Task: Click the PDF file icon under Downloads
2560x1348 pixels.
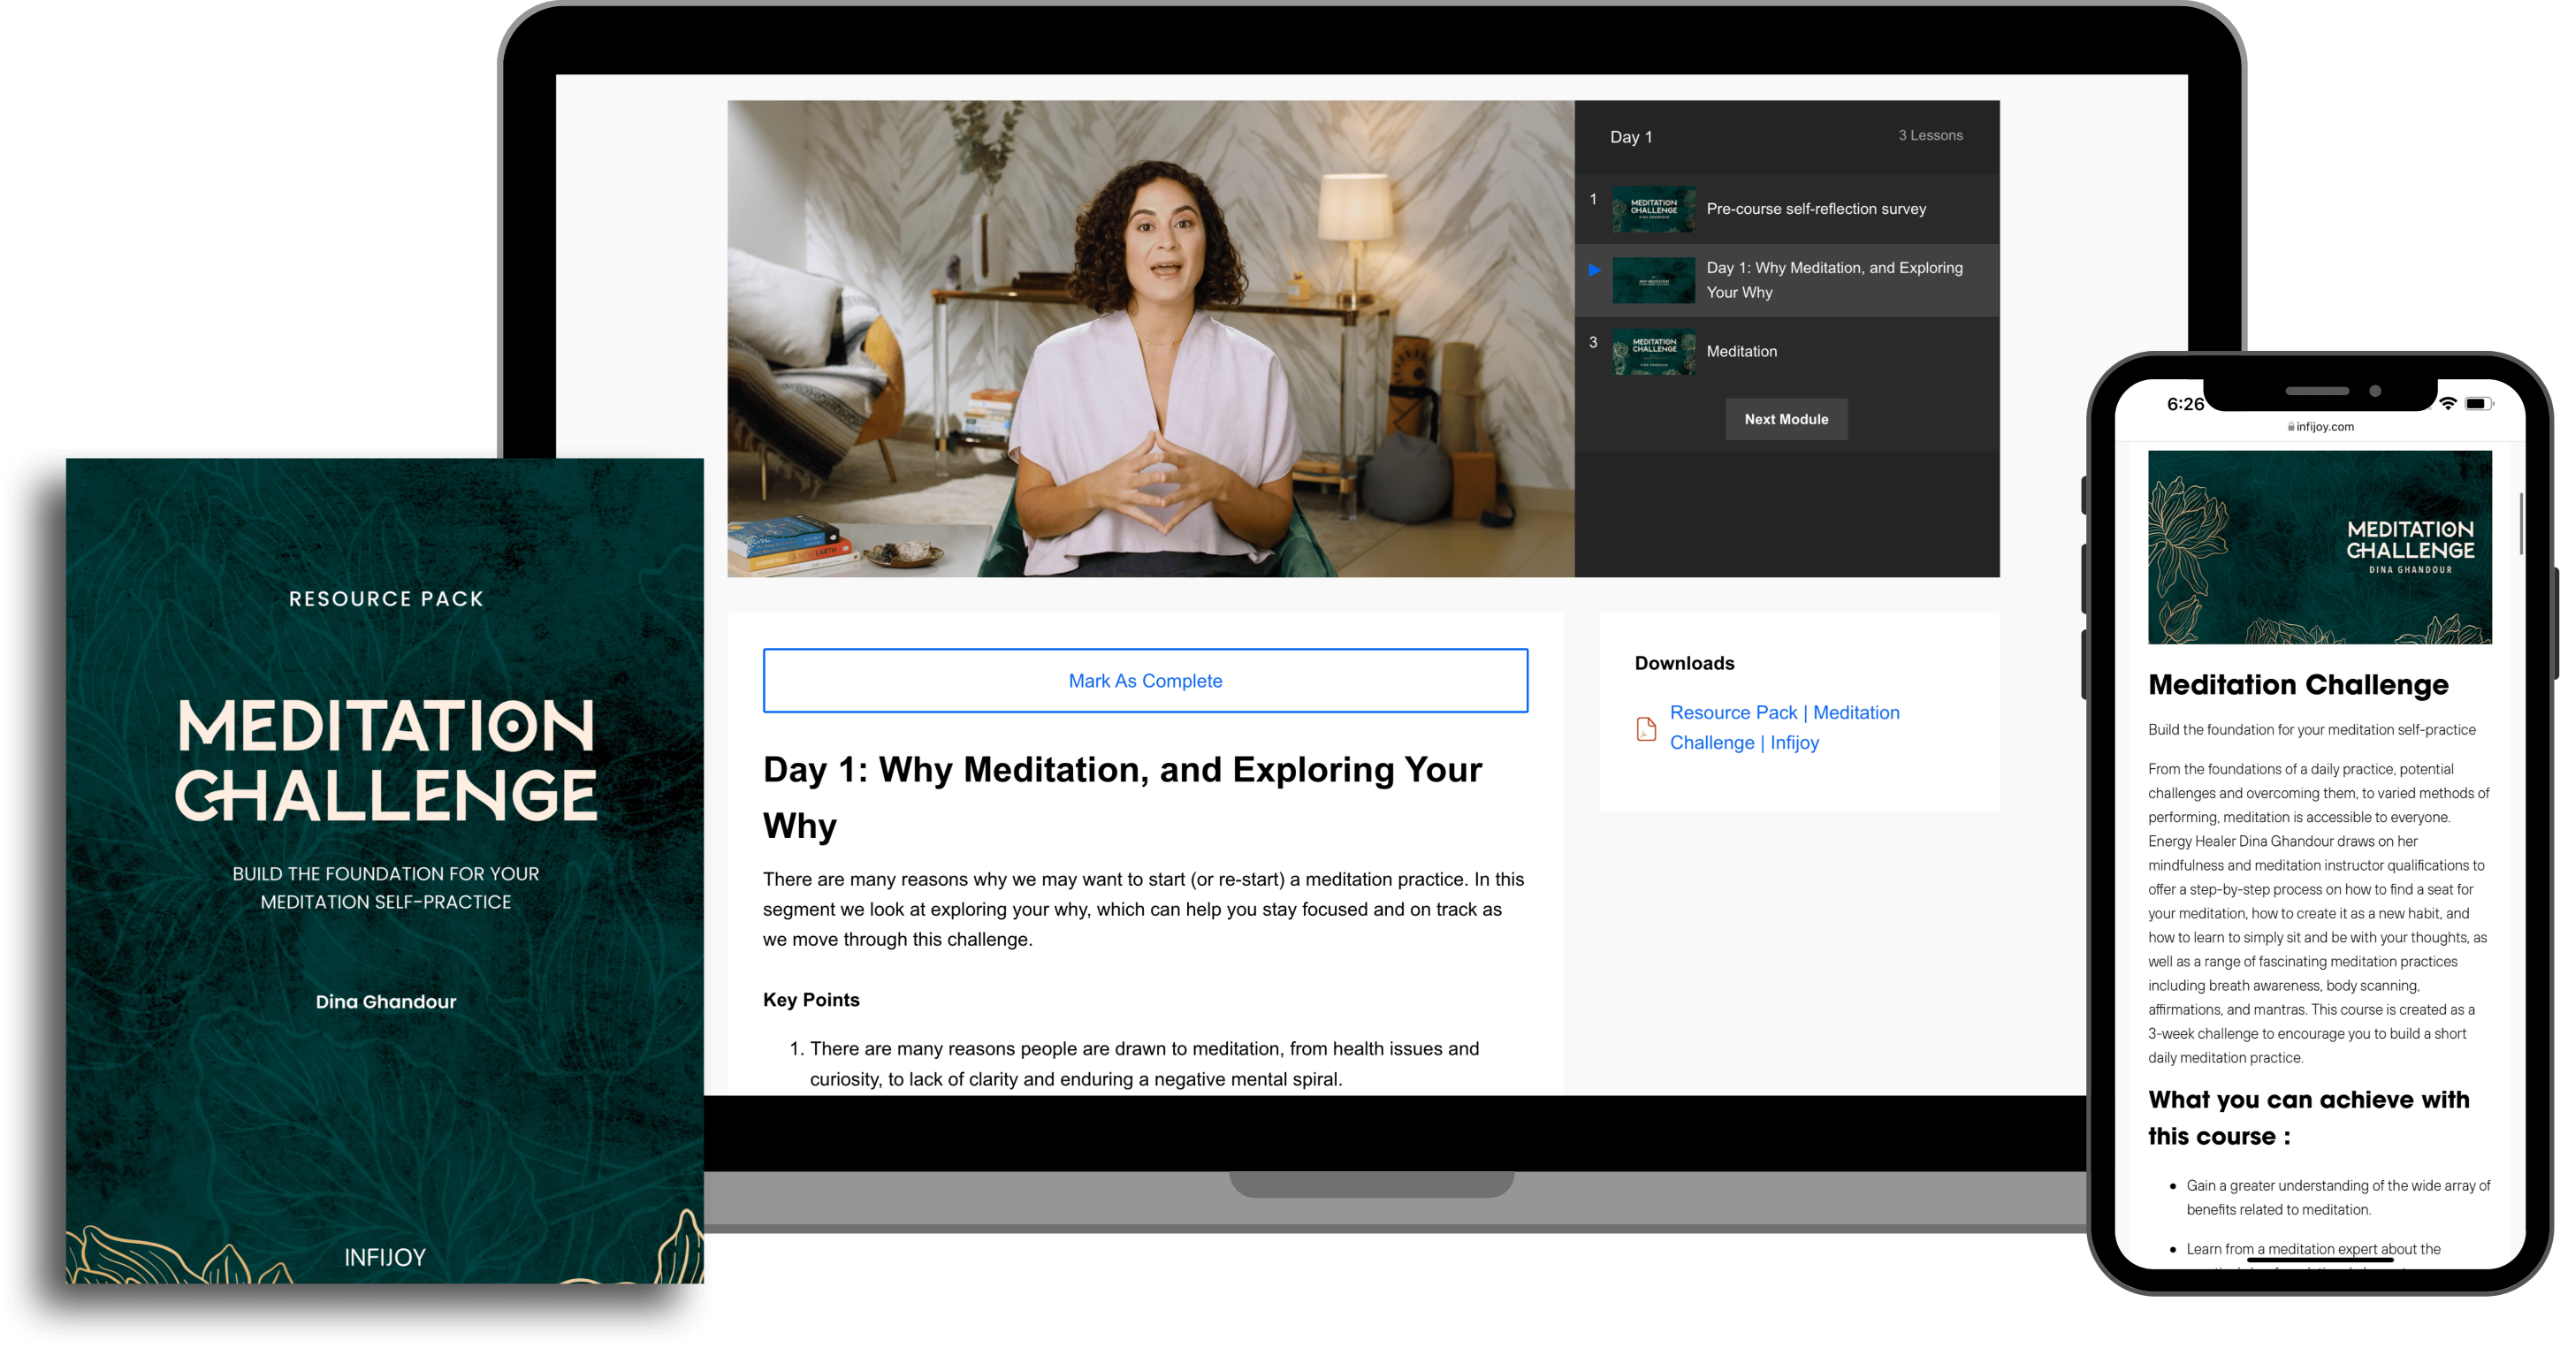Action: click(1645, 729)
